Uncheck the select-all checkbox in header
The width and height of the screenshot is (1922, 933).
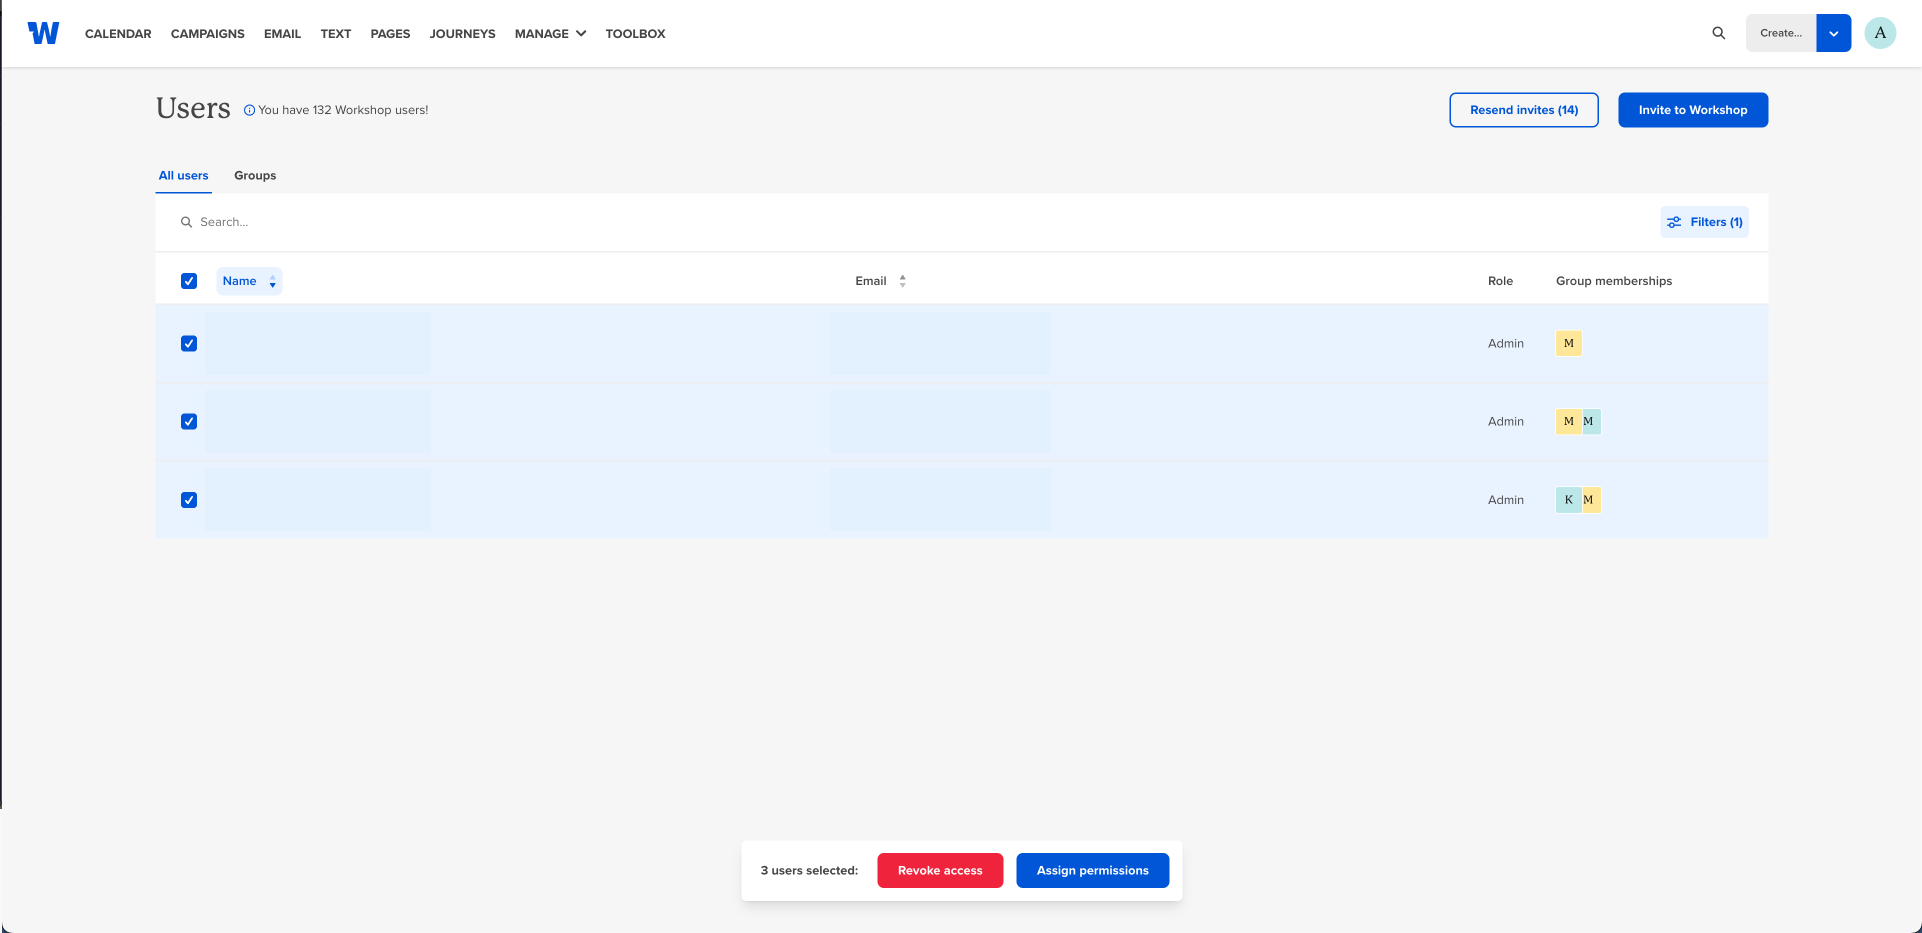click(x=189, y=281)
